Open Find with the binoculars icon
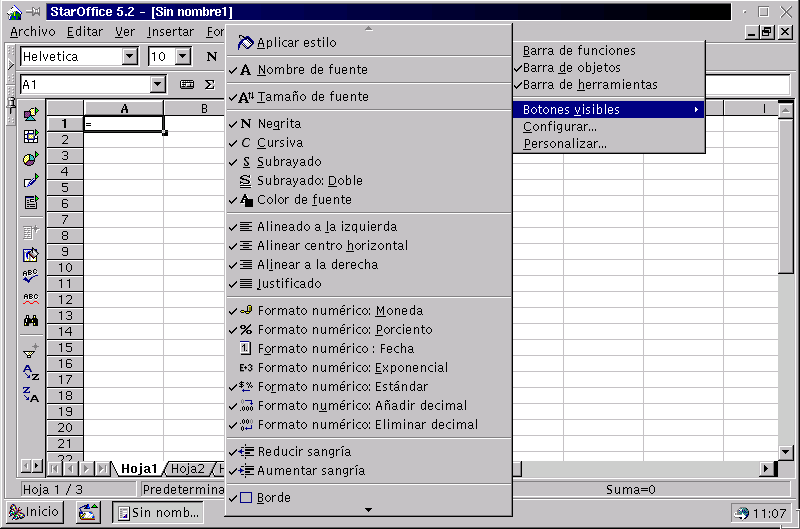The height and width of the screenshot is (529, 800). (x=31, y=321)
